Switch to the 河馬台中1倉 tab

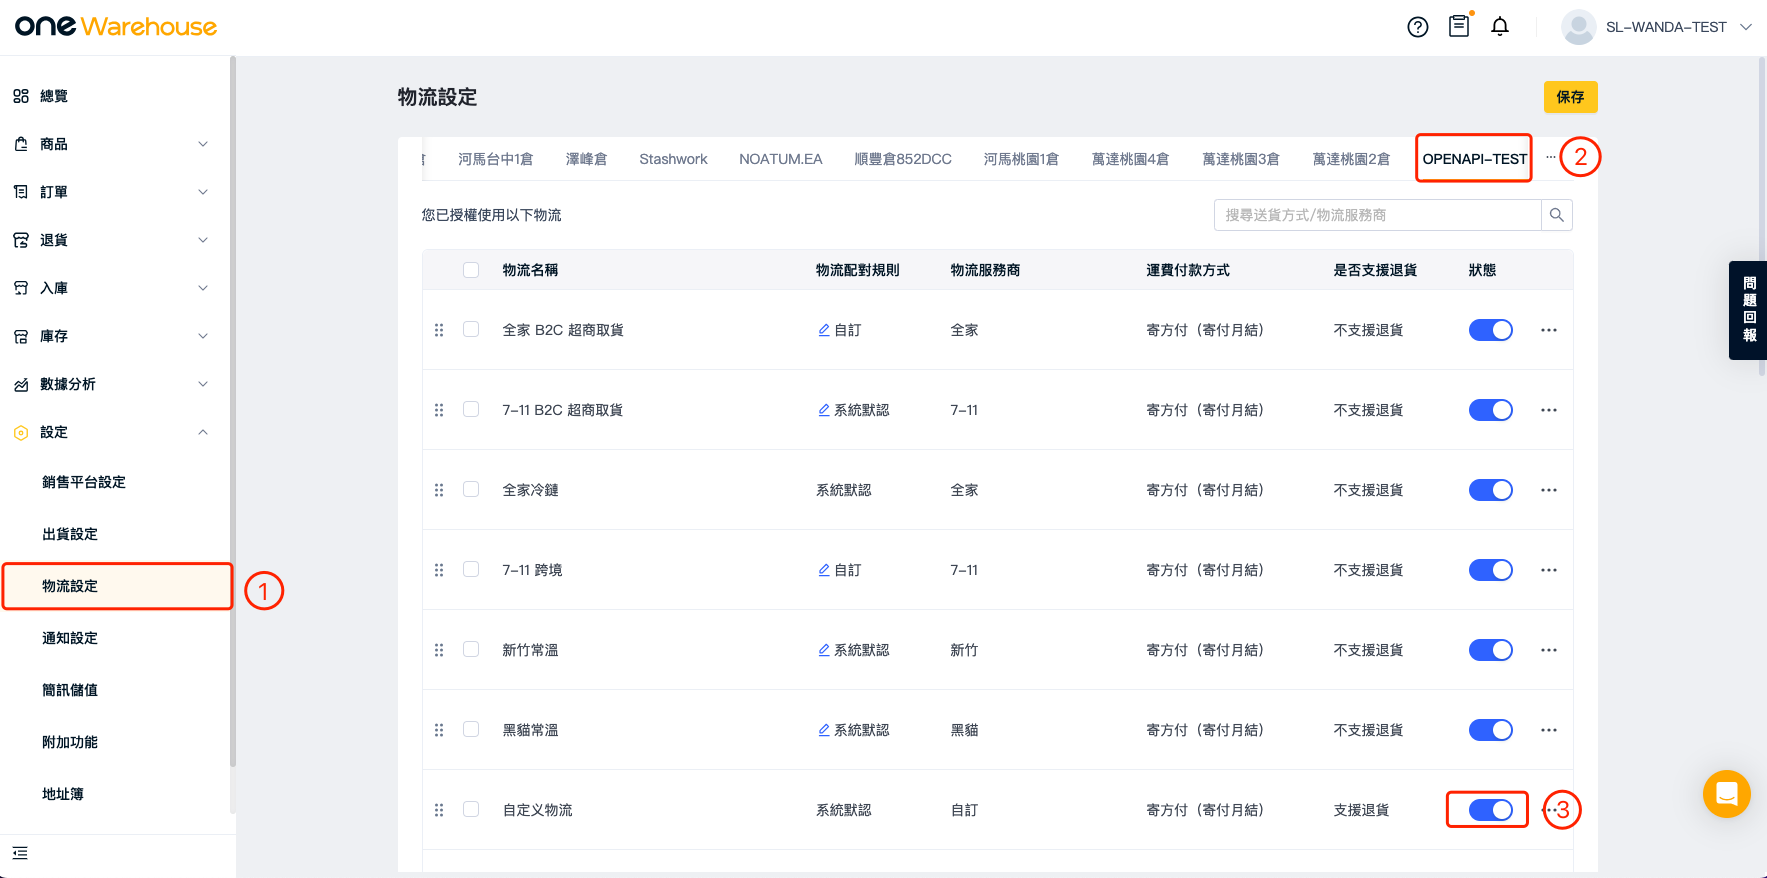[495, 159]
